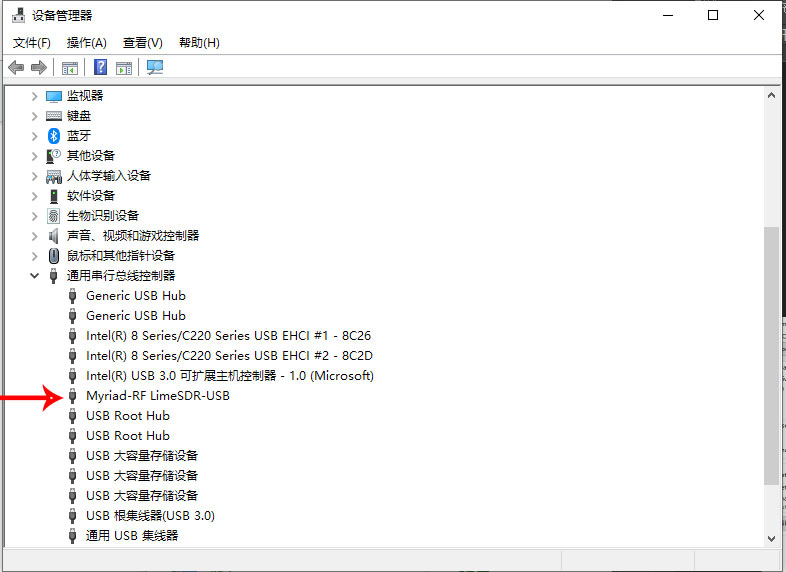Select the monitor icon beside 监视器
The image size is (786, 572).
tap(54, 96)
